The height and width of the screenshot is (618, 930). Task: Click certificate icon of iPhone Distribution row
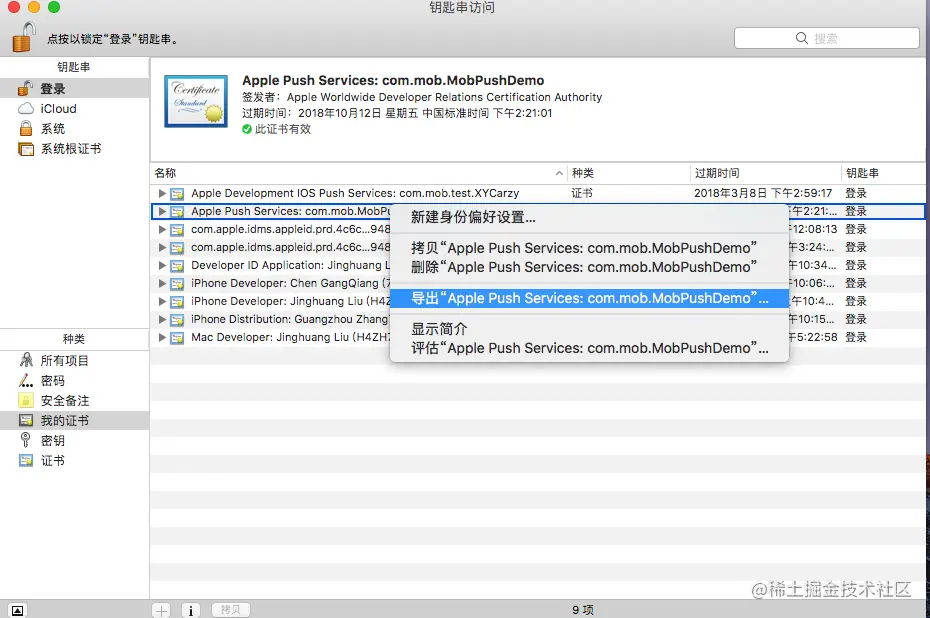point(177,320)
